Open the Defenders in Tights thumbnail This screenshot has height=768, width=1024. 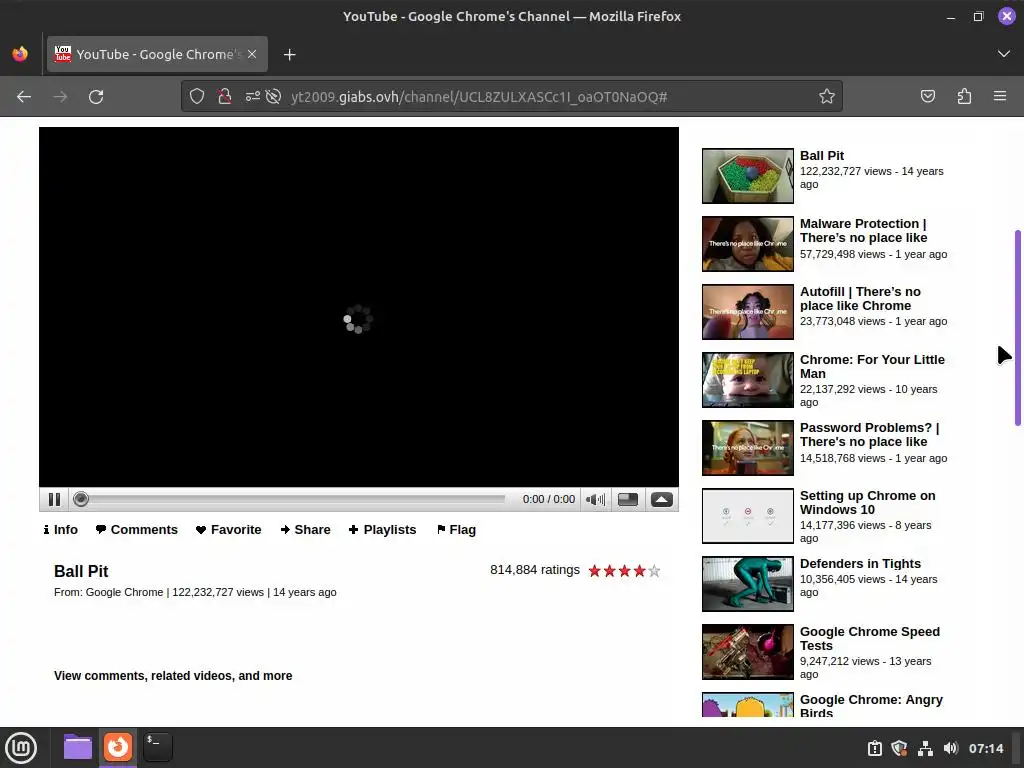click(748, 584)
